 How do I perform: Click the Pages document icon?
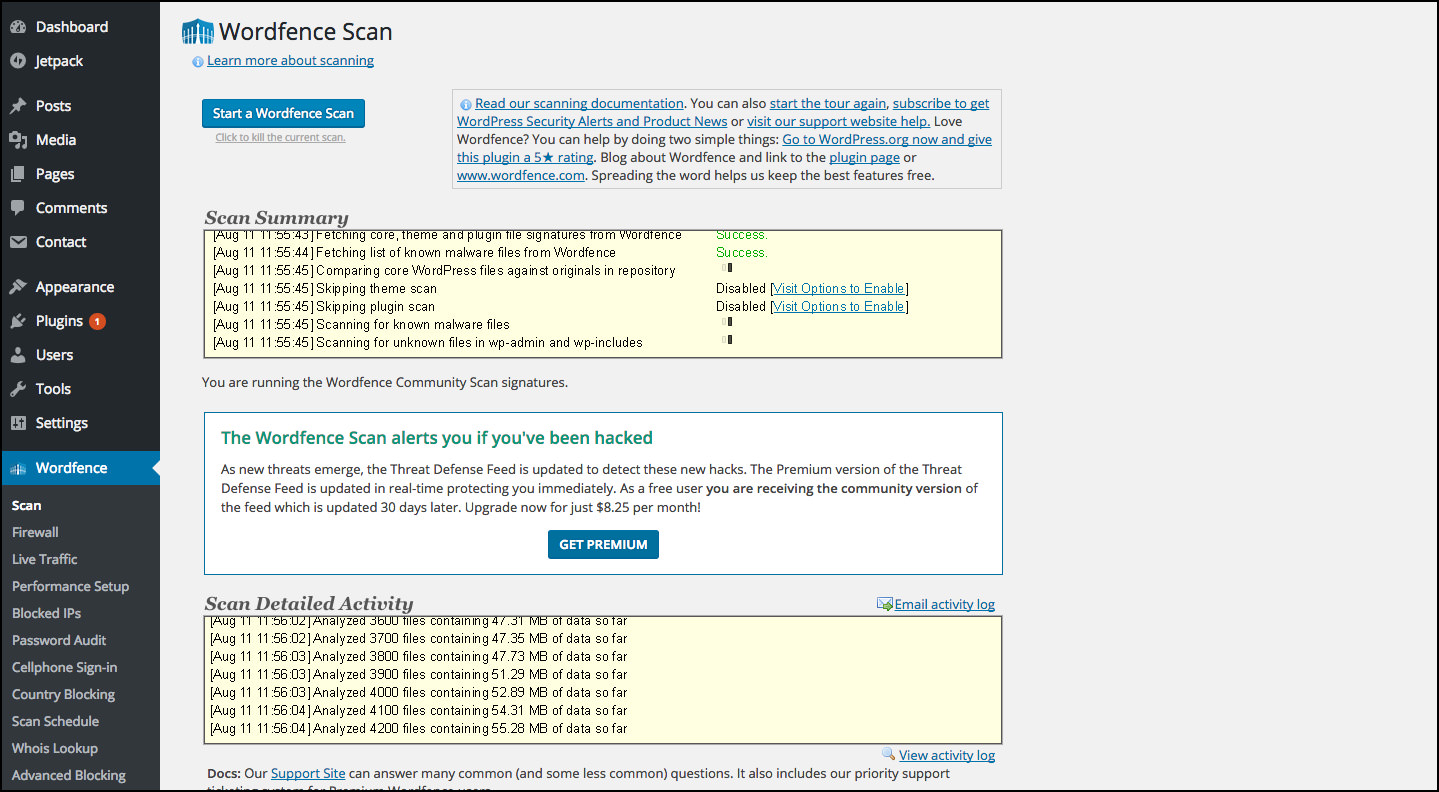(x=18, y=174)
